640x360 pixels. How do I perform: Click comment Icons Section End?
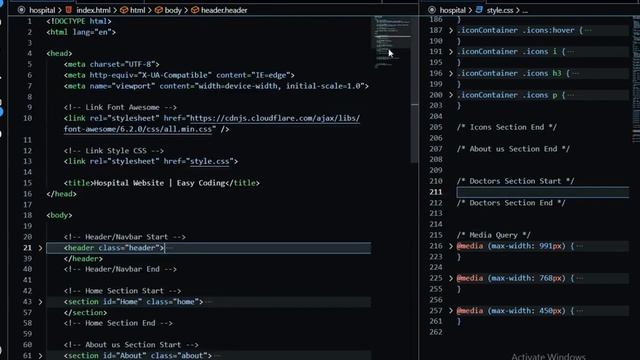(x=507, y=127)
